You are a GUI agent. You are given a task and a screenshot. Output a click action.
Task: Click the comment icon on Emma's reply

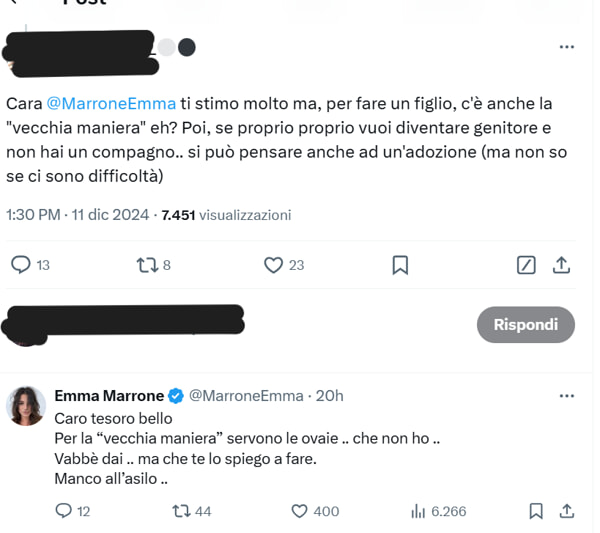click(65, 511)
